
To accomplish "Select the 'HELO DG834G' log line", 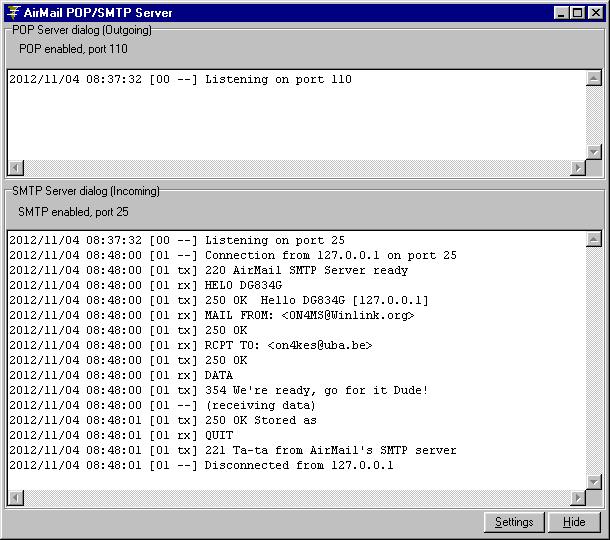I will pos(146,285).
